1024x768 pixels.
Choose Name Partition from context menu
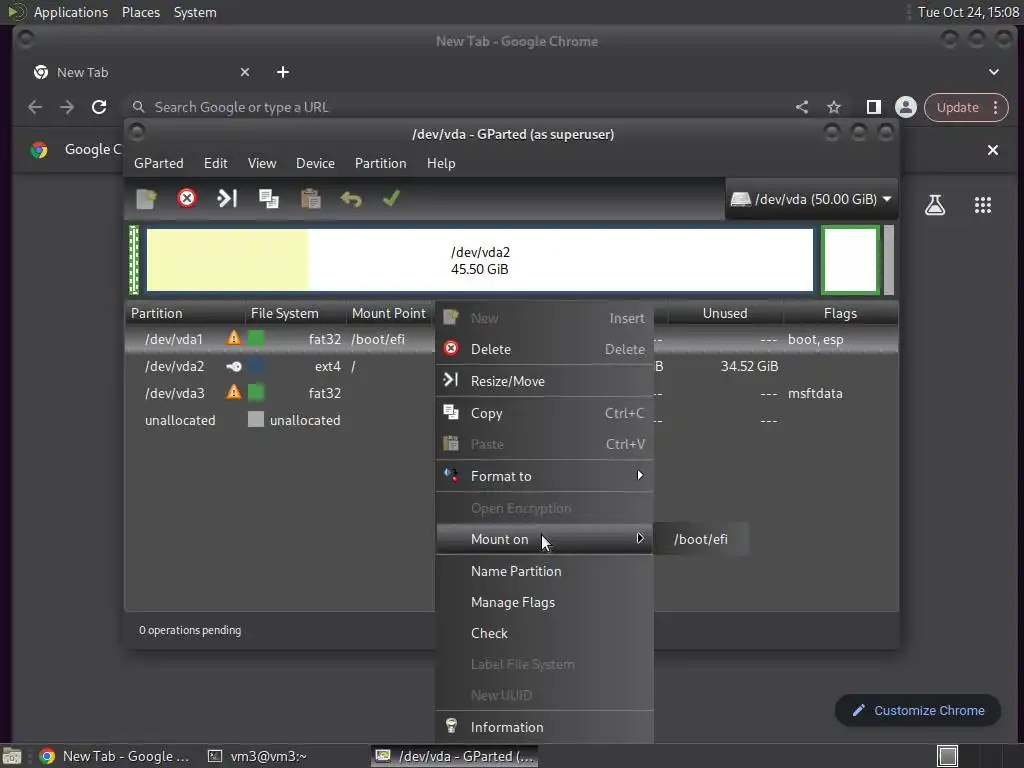(544, 571)
